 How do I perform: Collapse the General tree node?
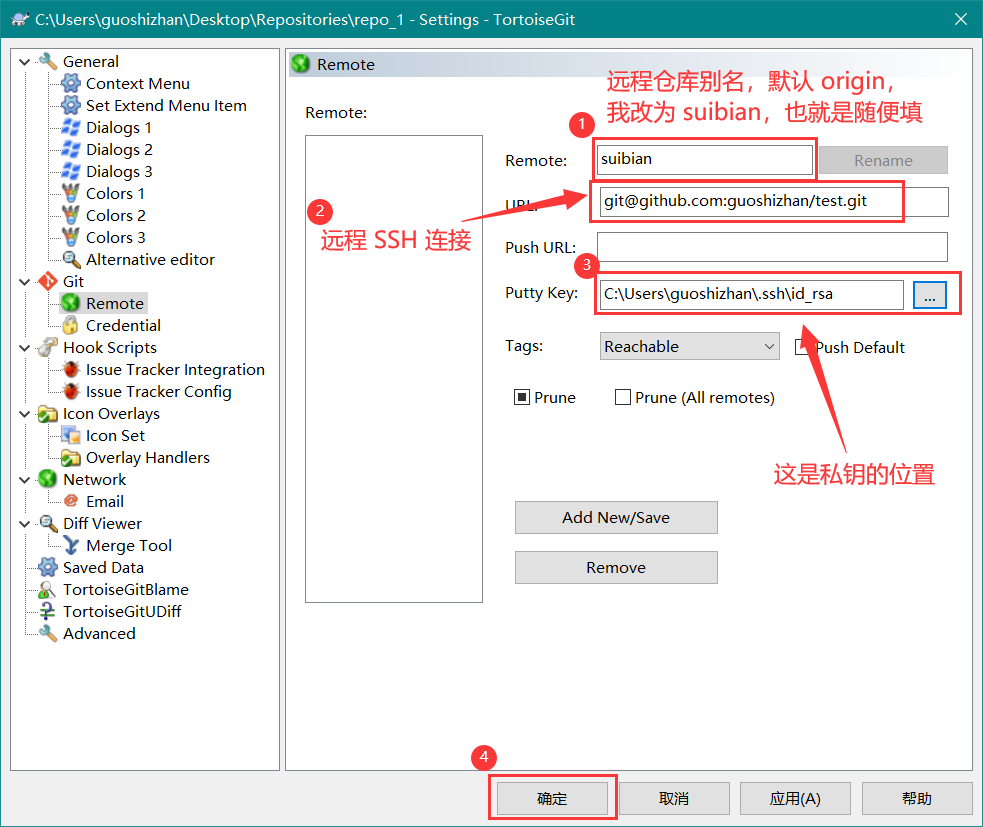[25, 62]
